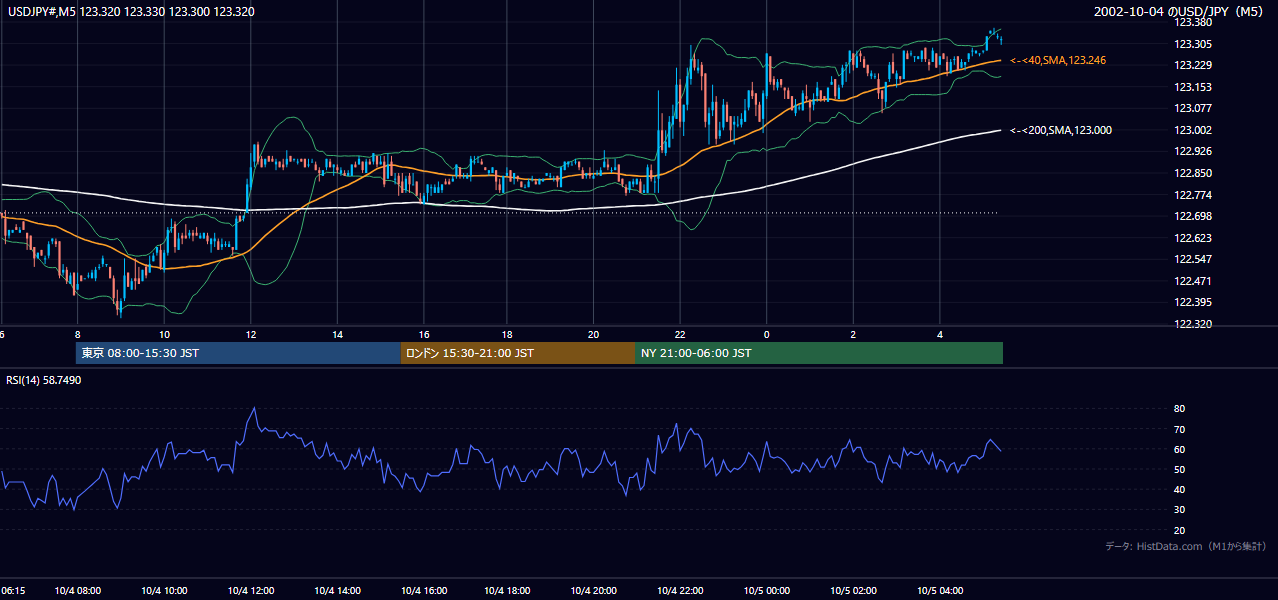Select the 東京 08:00-15:30 JST session bar
The width and height of the screenshot is (1278, 600).
click(238, 353)
